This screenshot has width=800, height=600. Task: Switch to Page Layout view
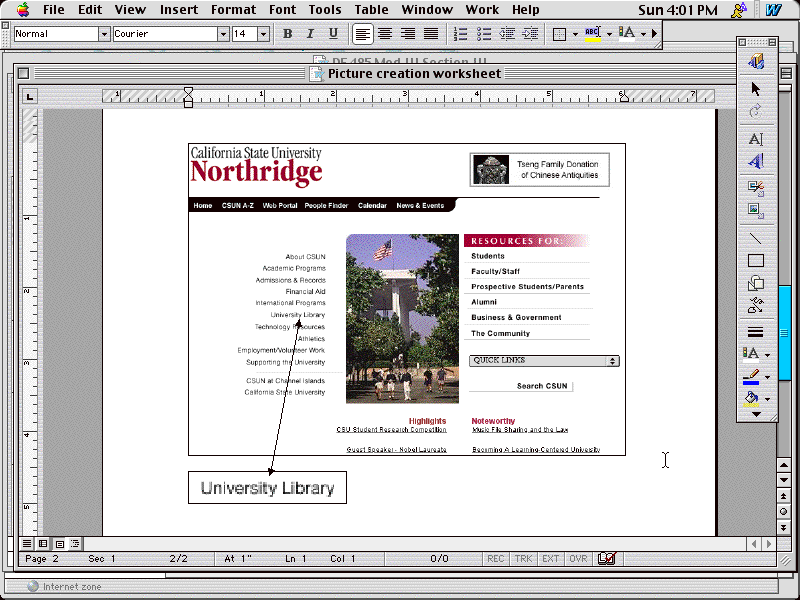(59, 543)
